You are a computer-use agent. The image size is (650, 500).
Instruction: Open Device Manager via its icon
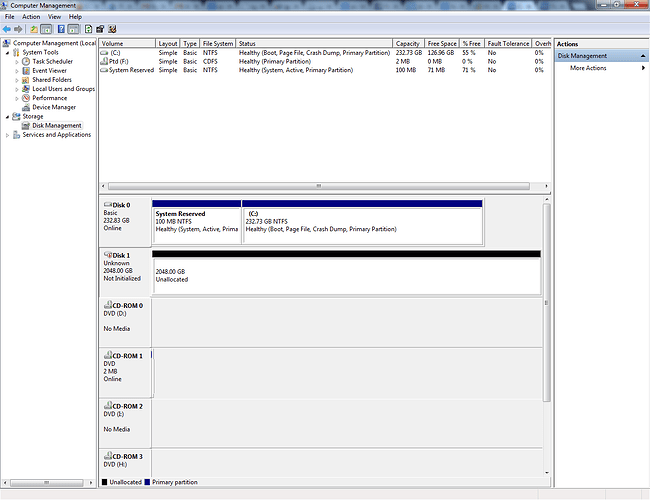[x=26, y=107]
